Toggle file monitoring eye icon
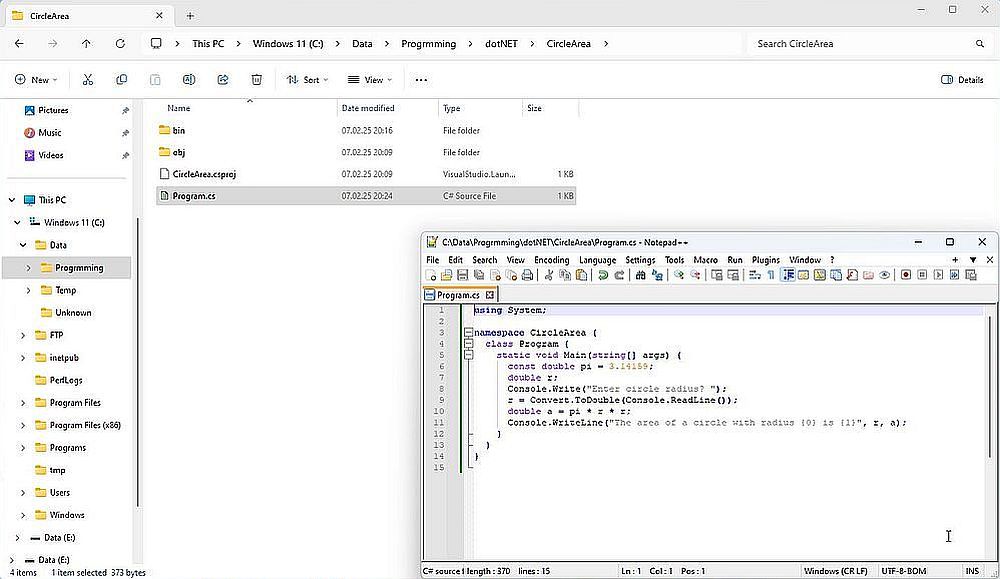This screenshot has height=579, width=1000. pos(885,275)
